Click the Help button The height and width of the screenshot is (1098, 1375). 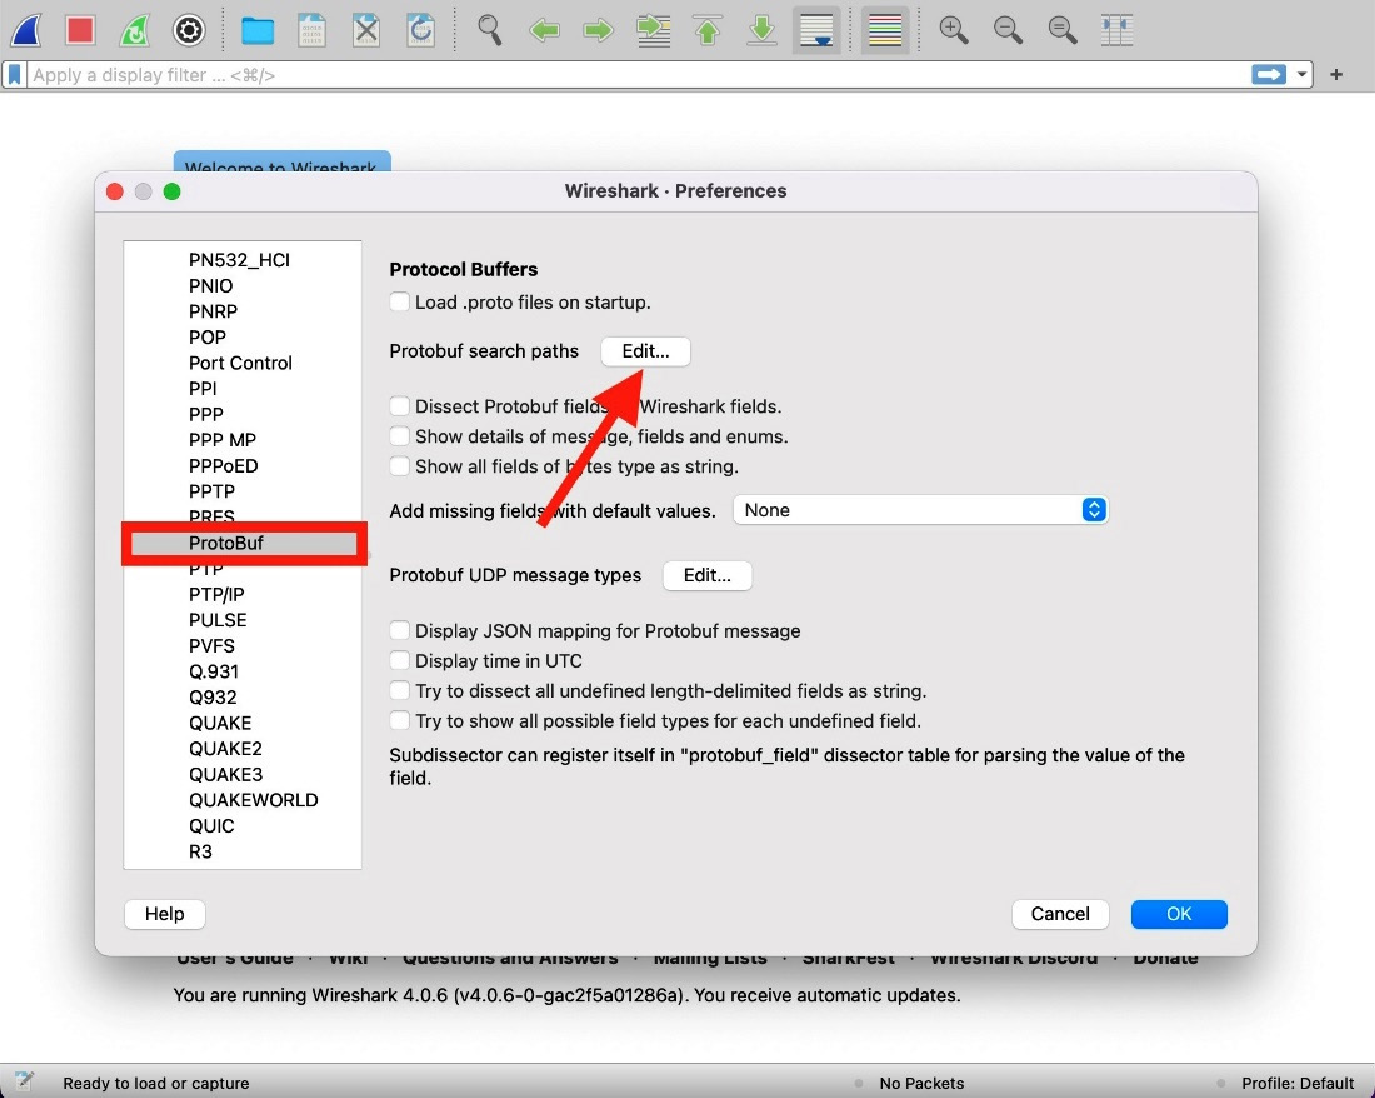164,914
